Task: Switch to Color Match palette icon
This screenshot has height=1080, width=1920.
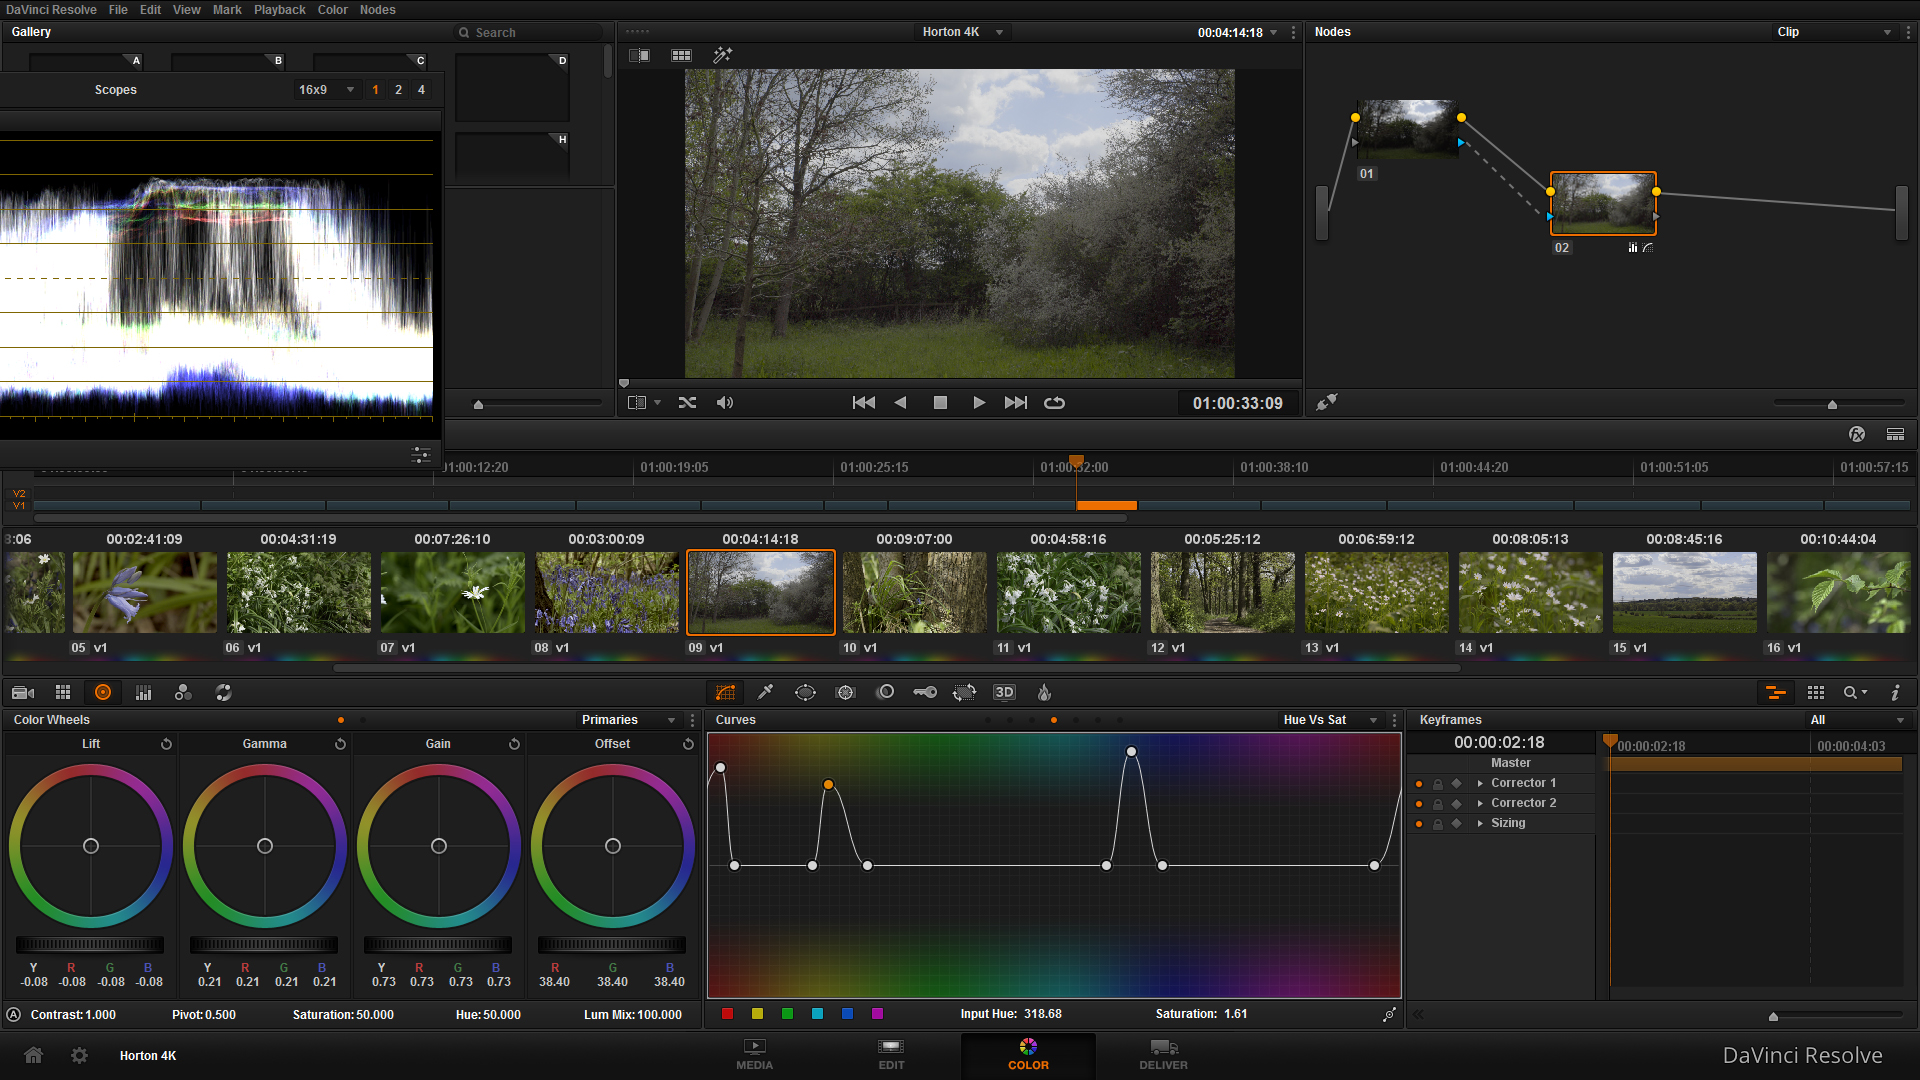Action: click(63, 692)
